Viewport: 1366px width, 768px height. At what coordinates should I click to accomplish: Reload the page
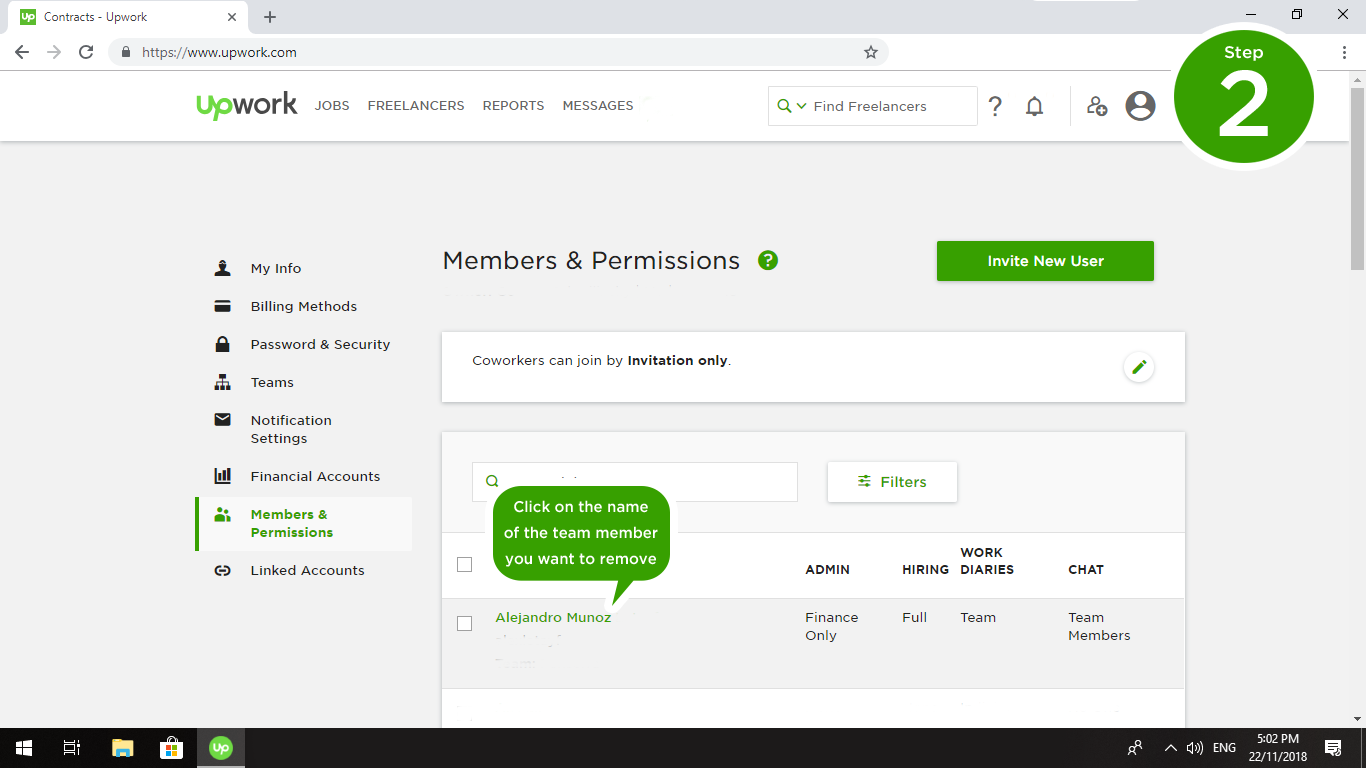point(86,52)
